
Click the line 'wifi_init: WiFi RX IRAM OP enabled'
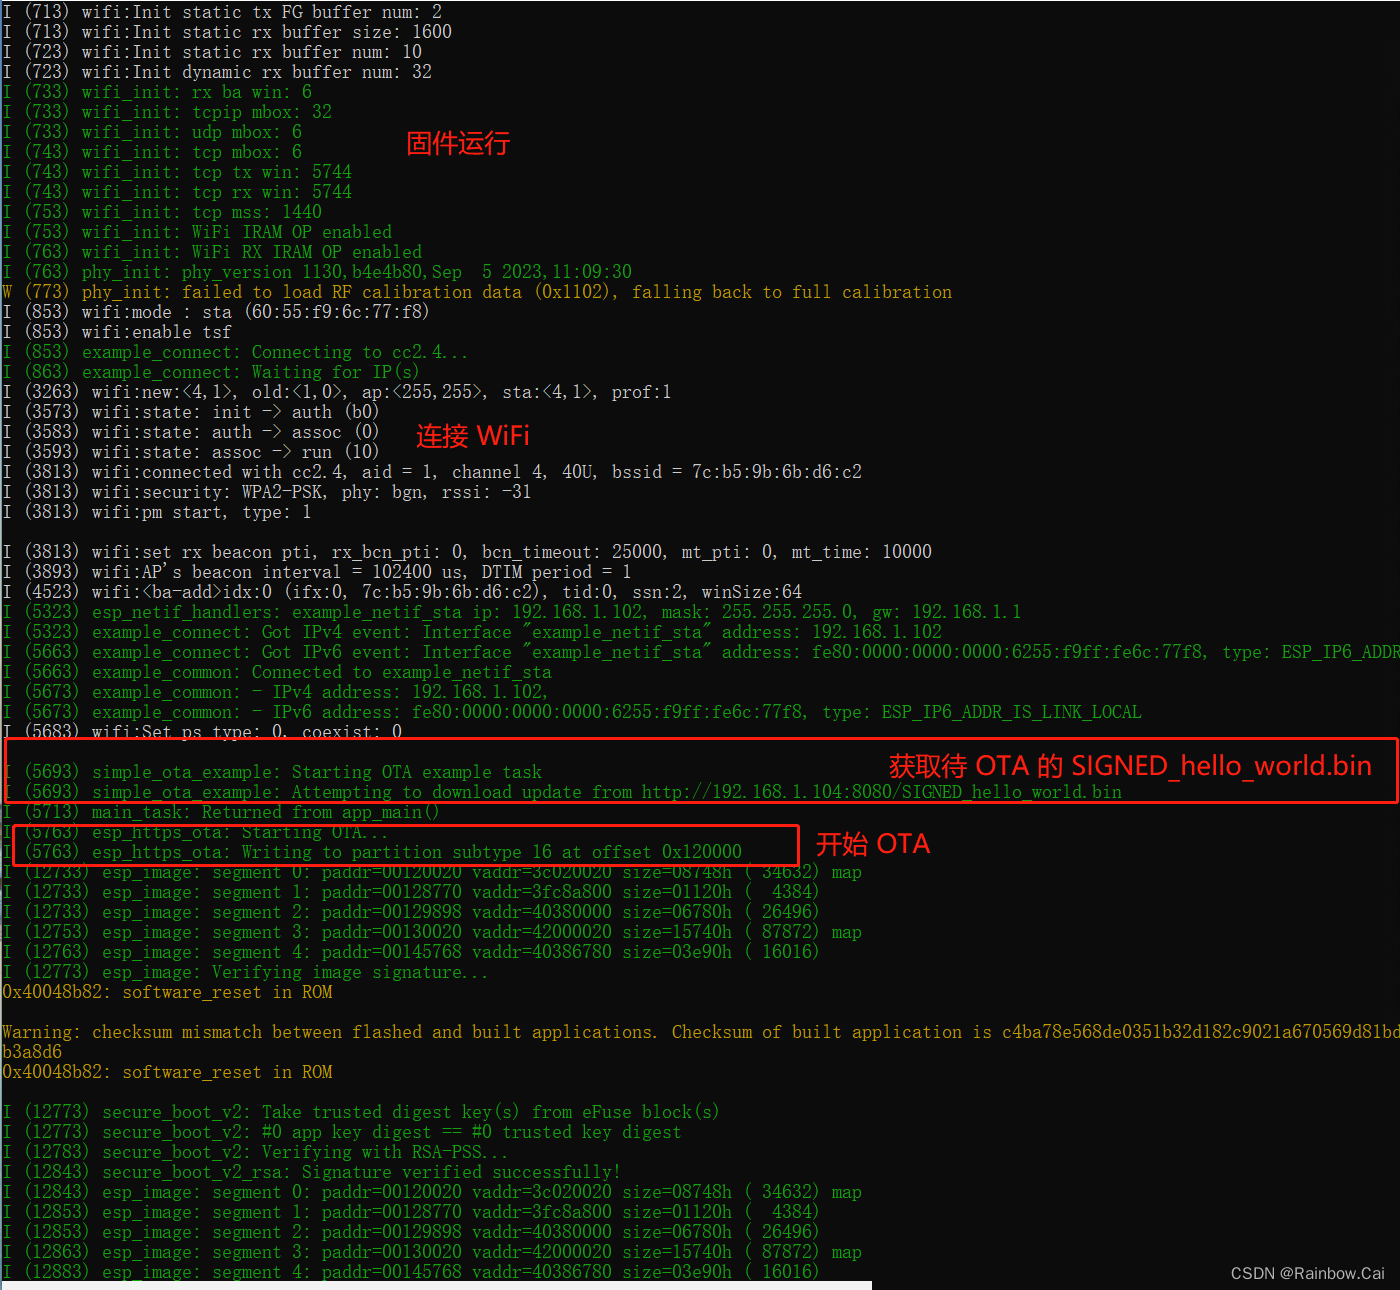(212, 252)
